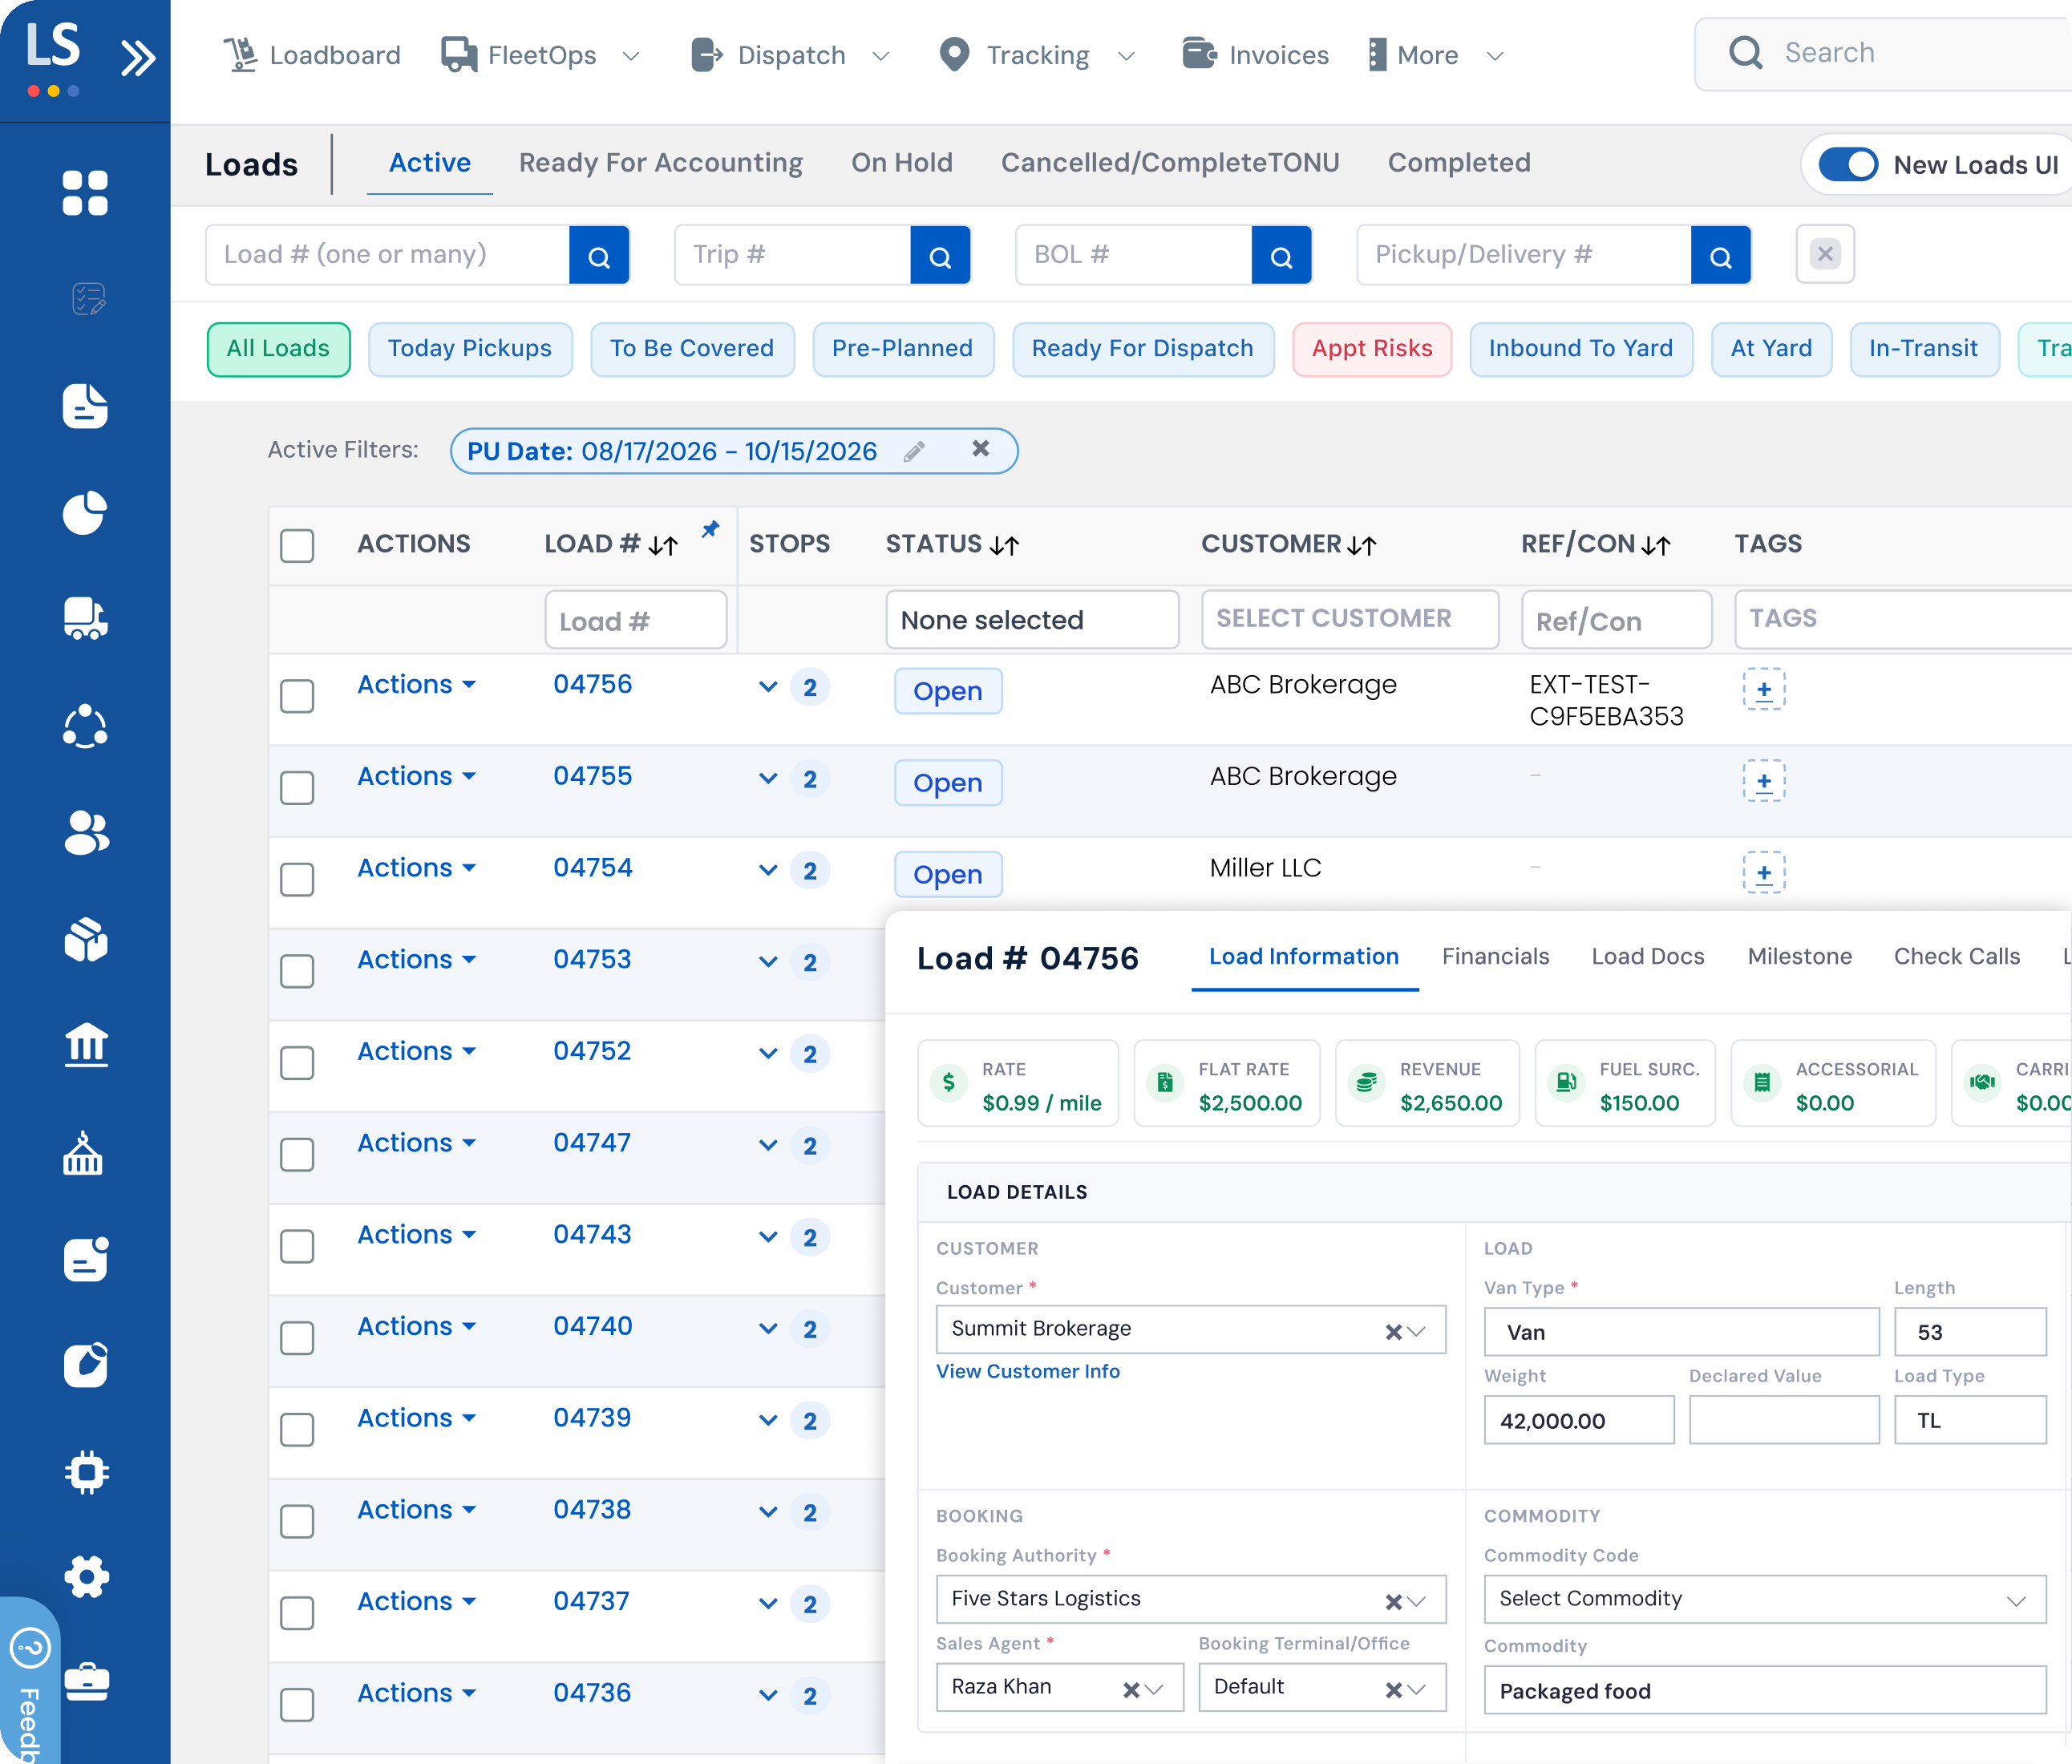Screen dimensions: 2072x1764
Task: Edit PU Date filter with pencil icon
Action: (x=914, y=451)
